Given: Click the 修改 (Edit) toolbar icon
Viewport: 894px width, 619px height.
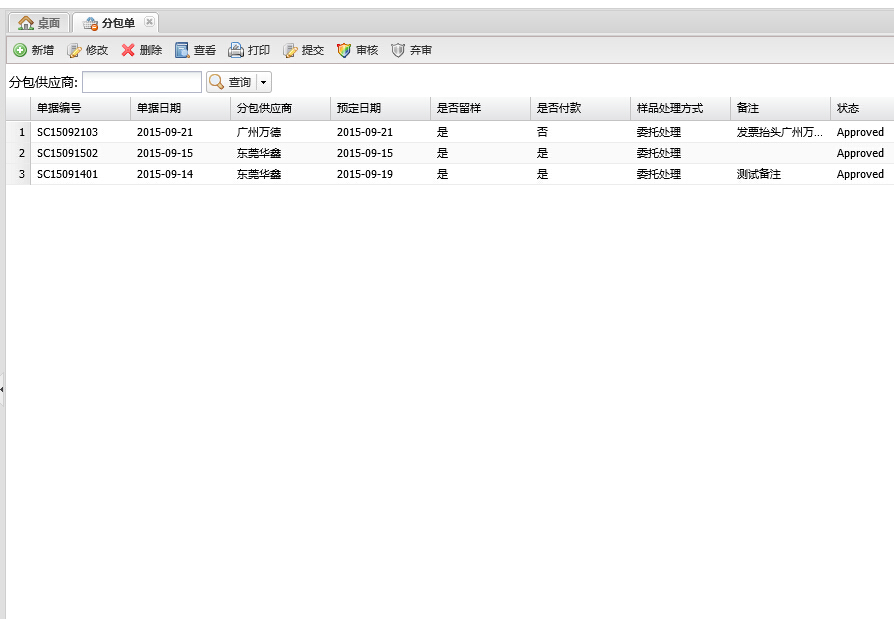Looking at the screenshot, I should coord(74,50).
